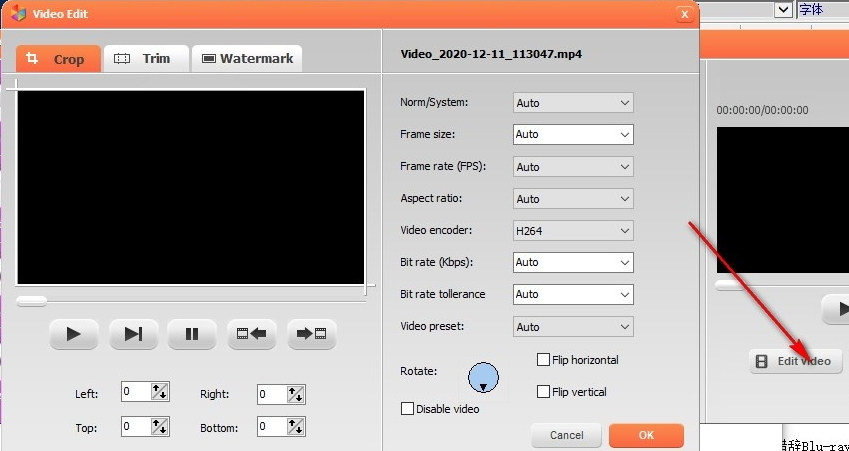Set the mark-in point (film with left arrow)
The height and width of the screenshot is (451, 849).
252,334
